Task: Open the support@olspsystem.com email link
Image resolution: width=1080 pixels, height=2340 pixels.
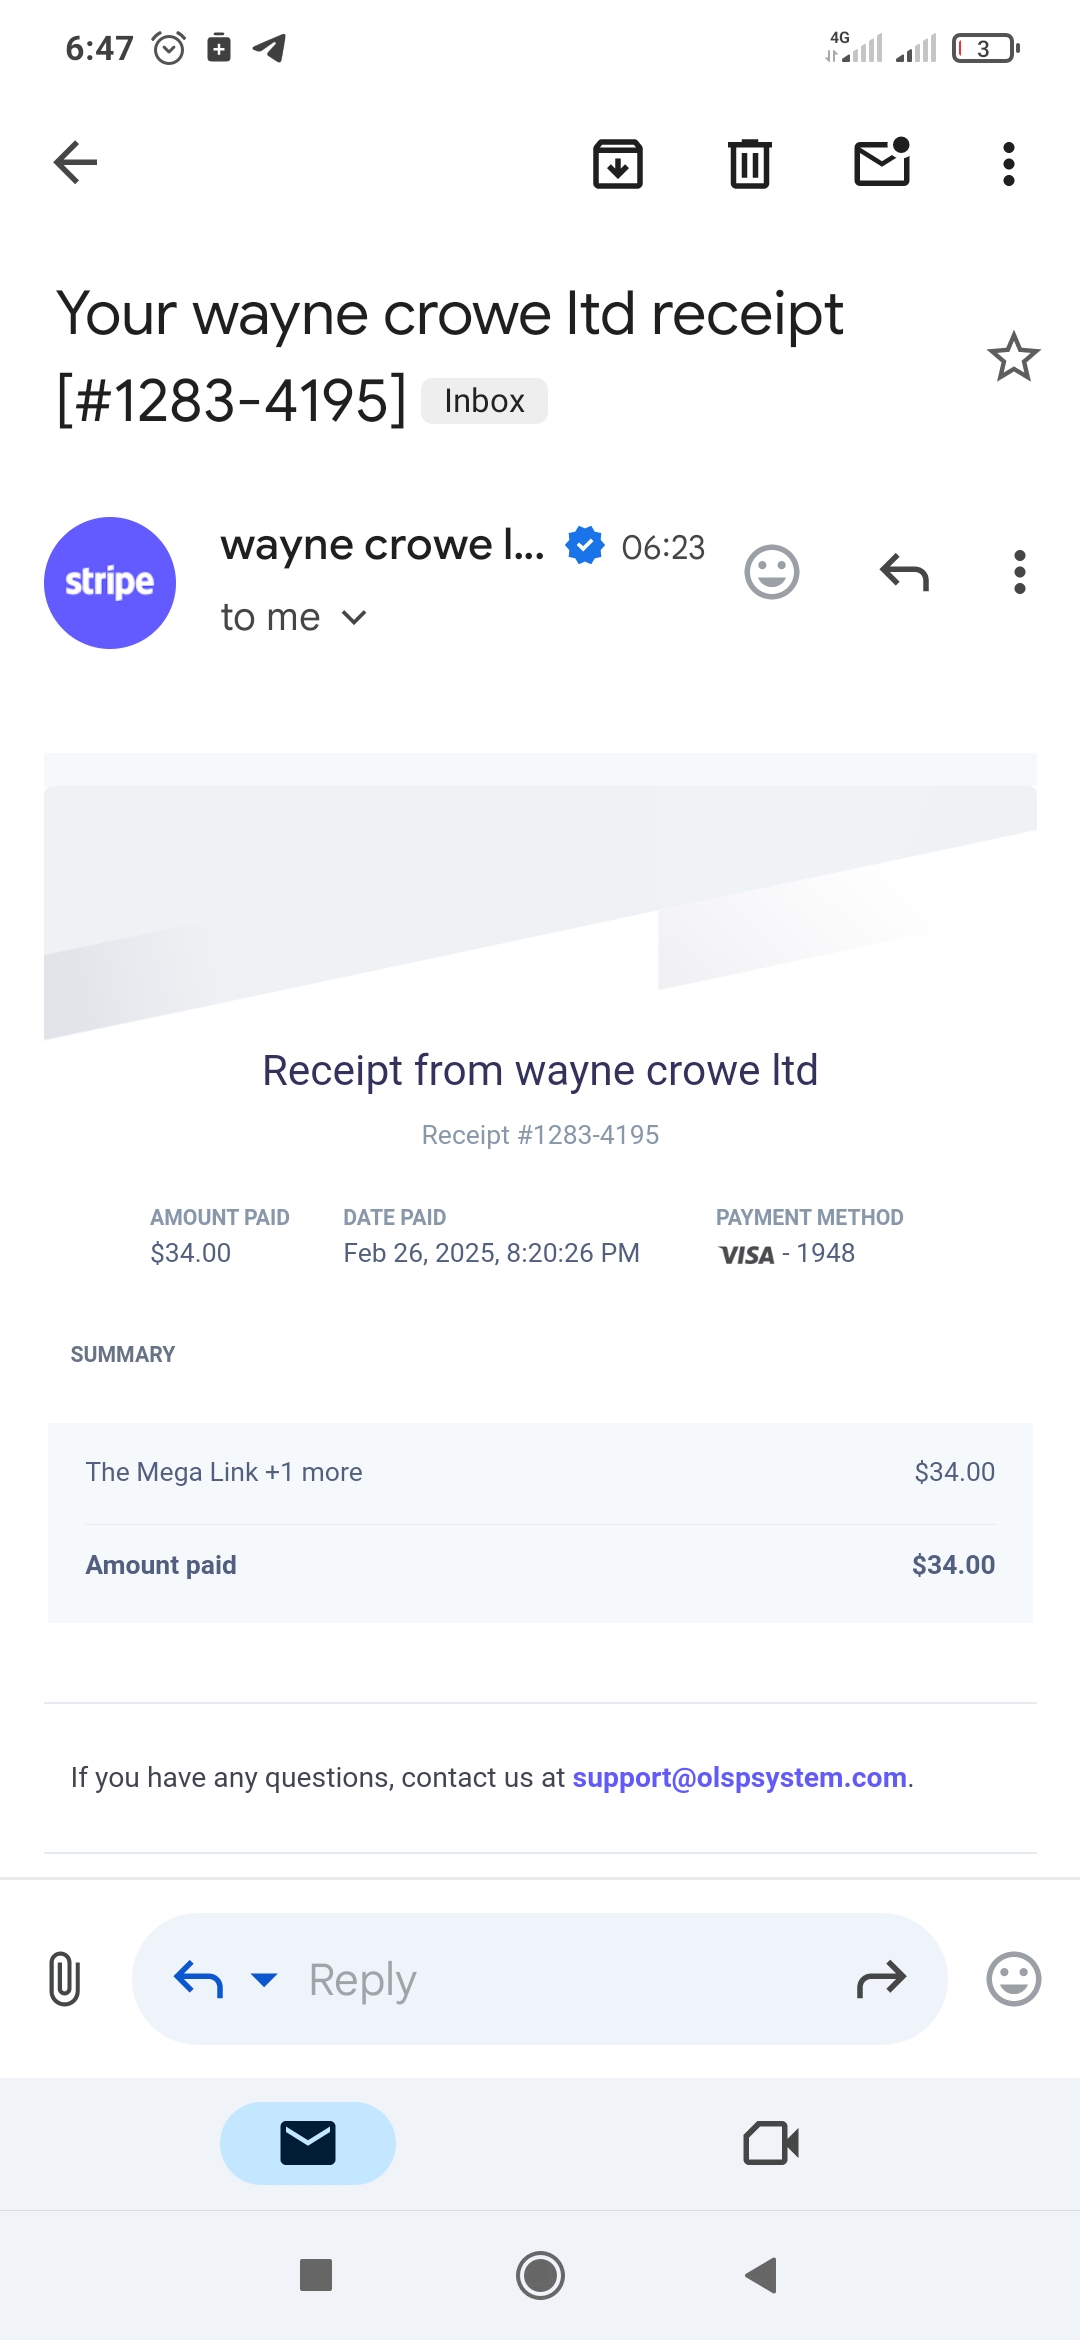Action: pyautogui.click(x=739, y=1777)
